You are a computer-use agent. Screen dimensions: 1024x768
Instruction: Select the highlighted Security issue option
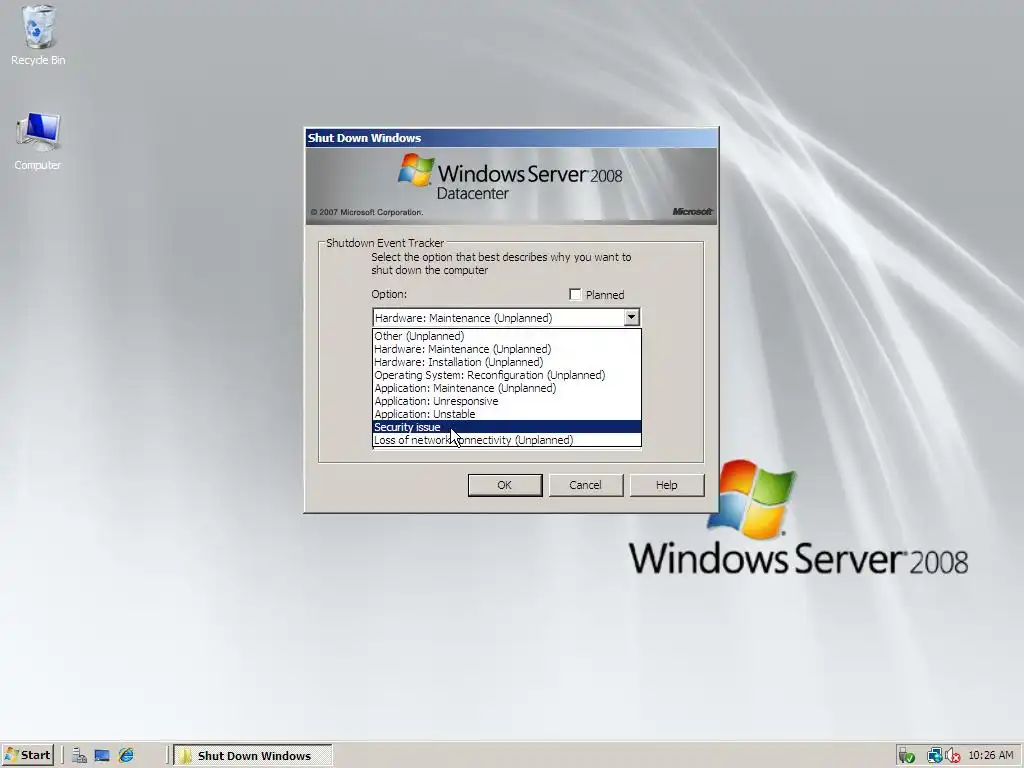507,427
